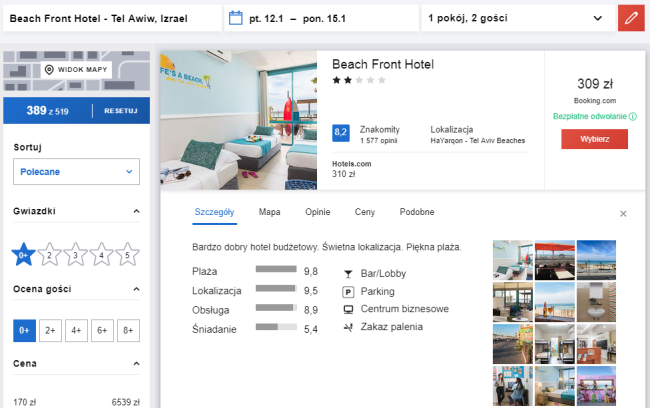Click the red Wybierz button
The width and height of the screenshot is (650, 408).
(x=594, y=139)
